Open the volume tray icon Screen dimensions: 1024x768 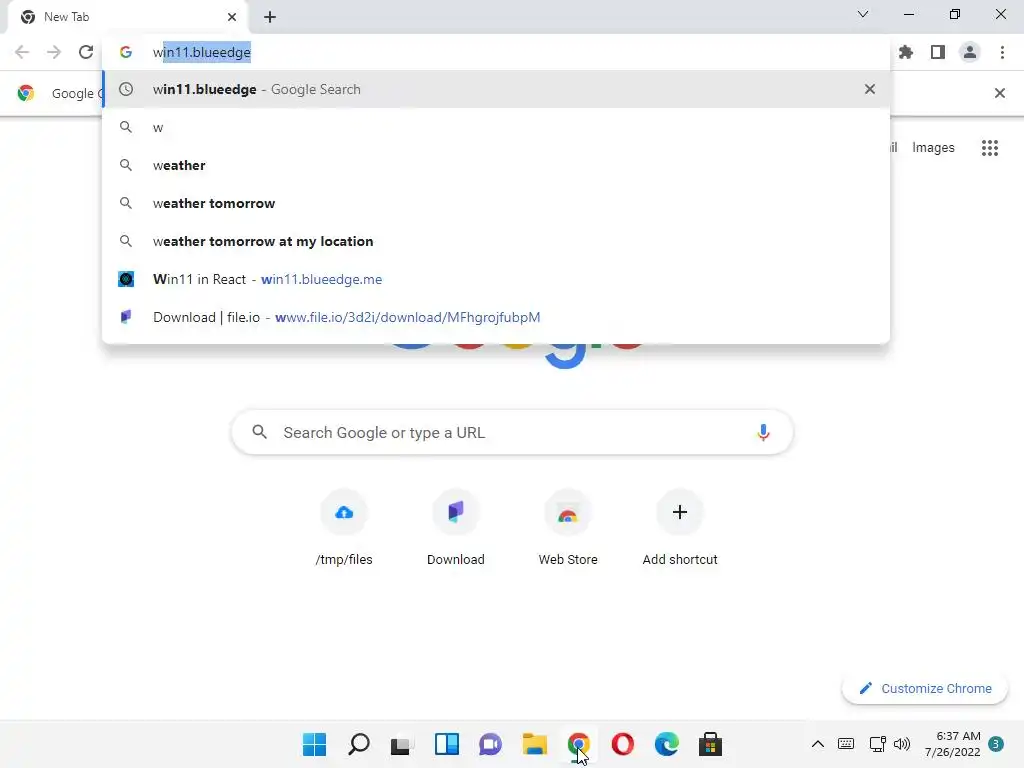point(902,744)
